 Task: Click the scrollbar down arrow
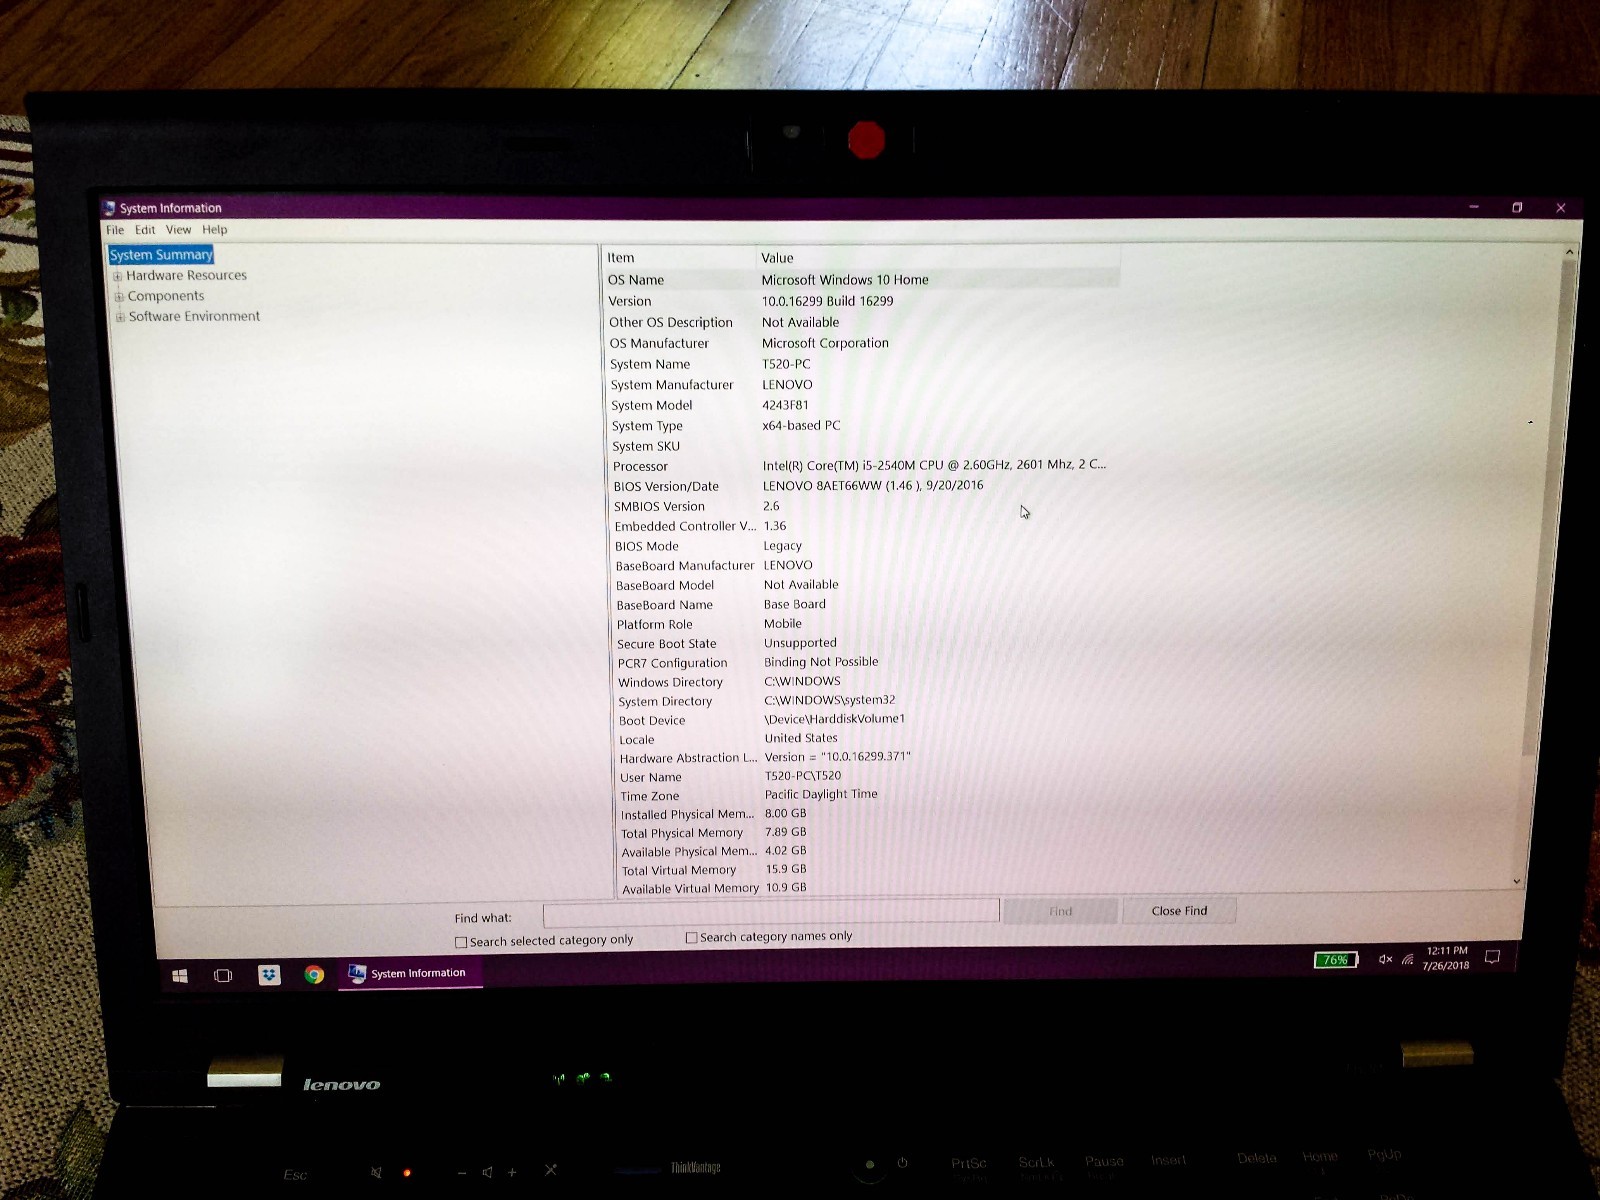pos(1517,880)
